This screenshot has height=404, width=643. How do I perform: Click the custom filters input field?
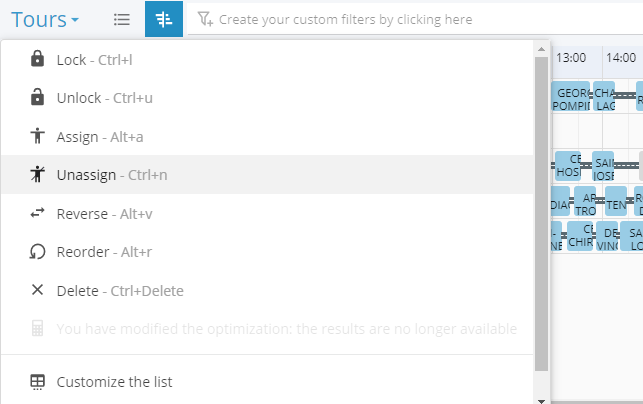(400, 19)
